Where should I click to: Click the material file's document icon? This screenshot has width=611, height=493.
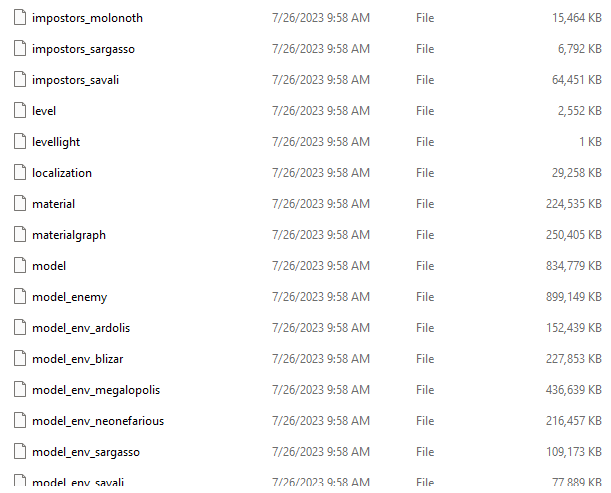[20, 203]
